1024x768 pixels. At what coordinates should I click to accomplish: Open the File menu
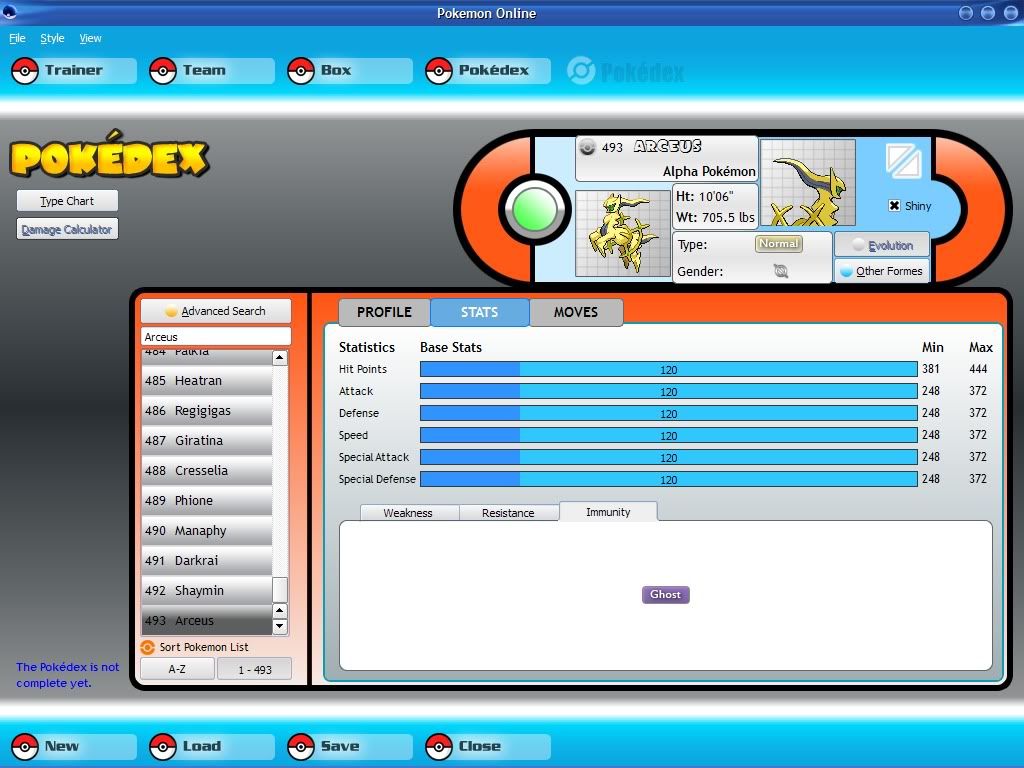17,39
